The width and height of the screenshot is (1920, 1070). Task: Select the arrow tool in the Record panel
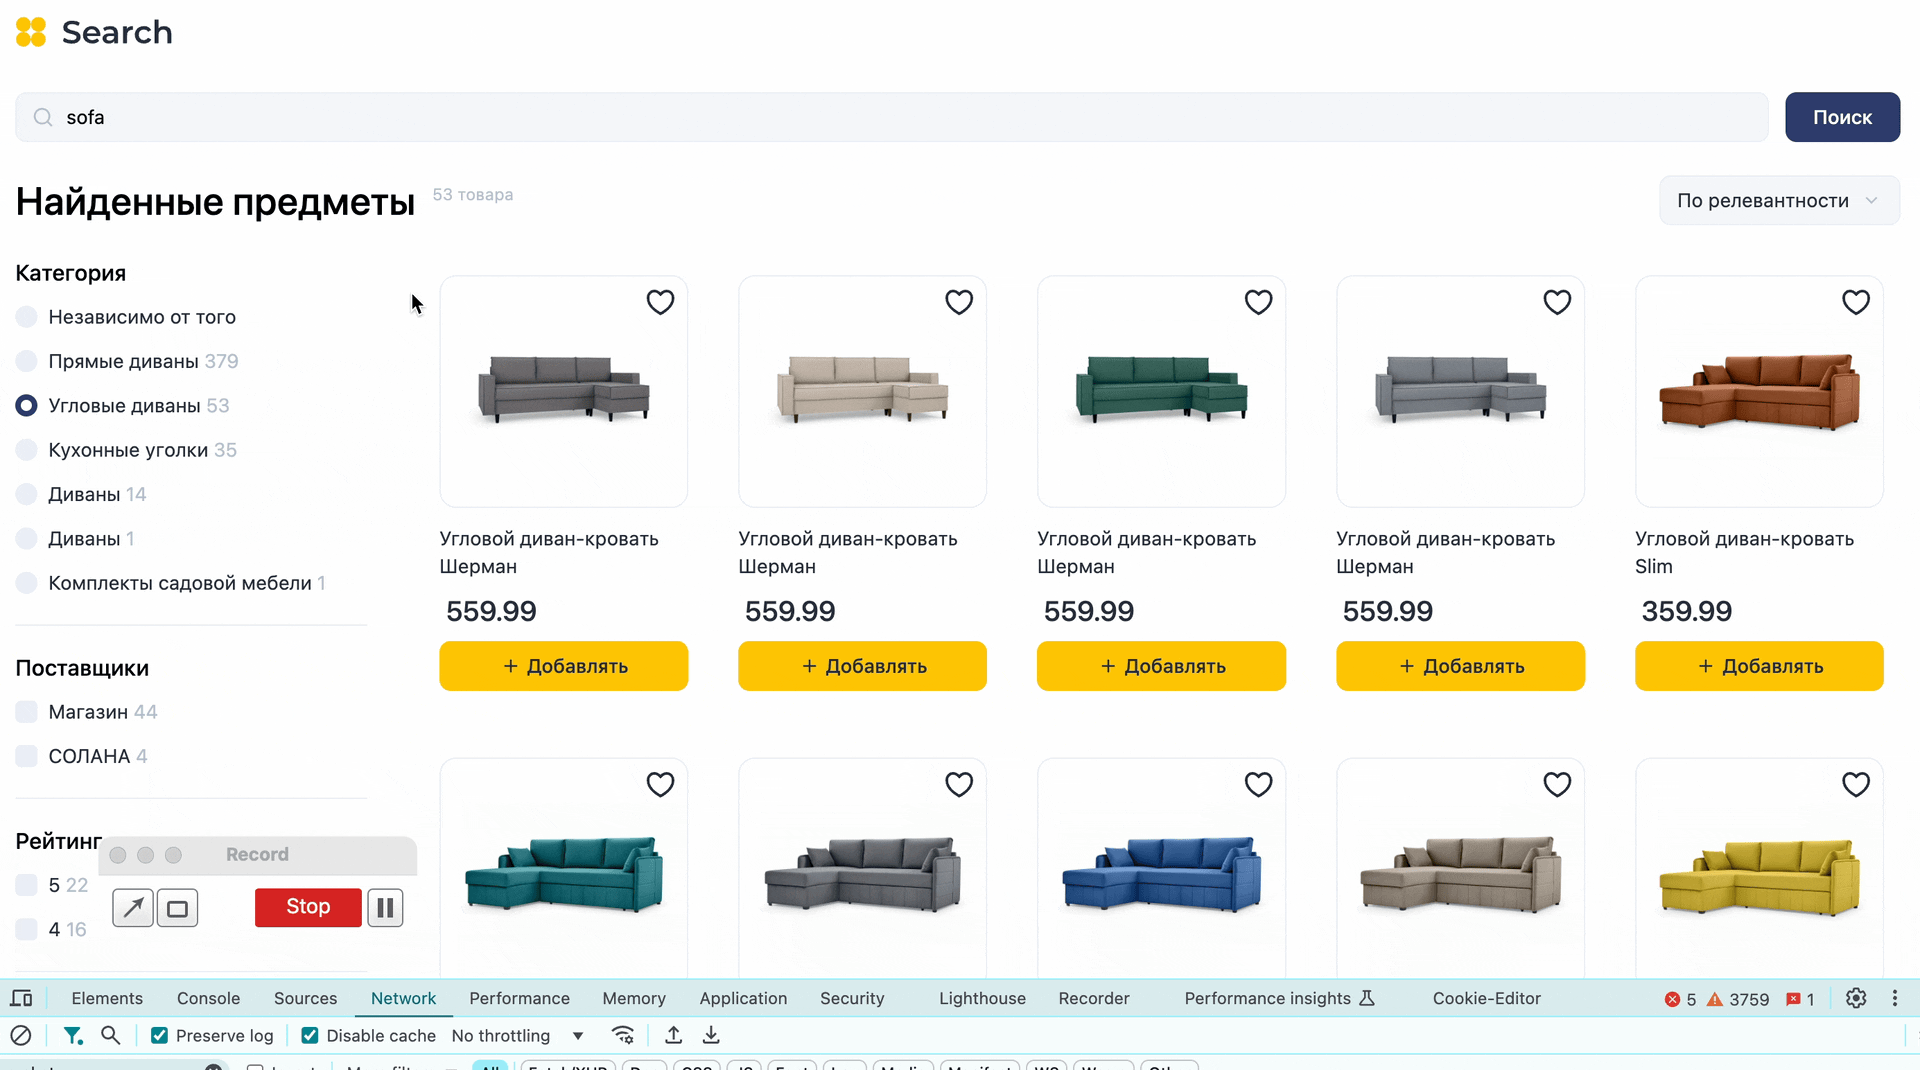tap(133, 908)
